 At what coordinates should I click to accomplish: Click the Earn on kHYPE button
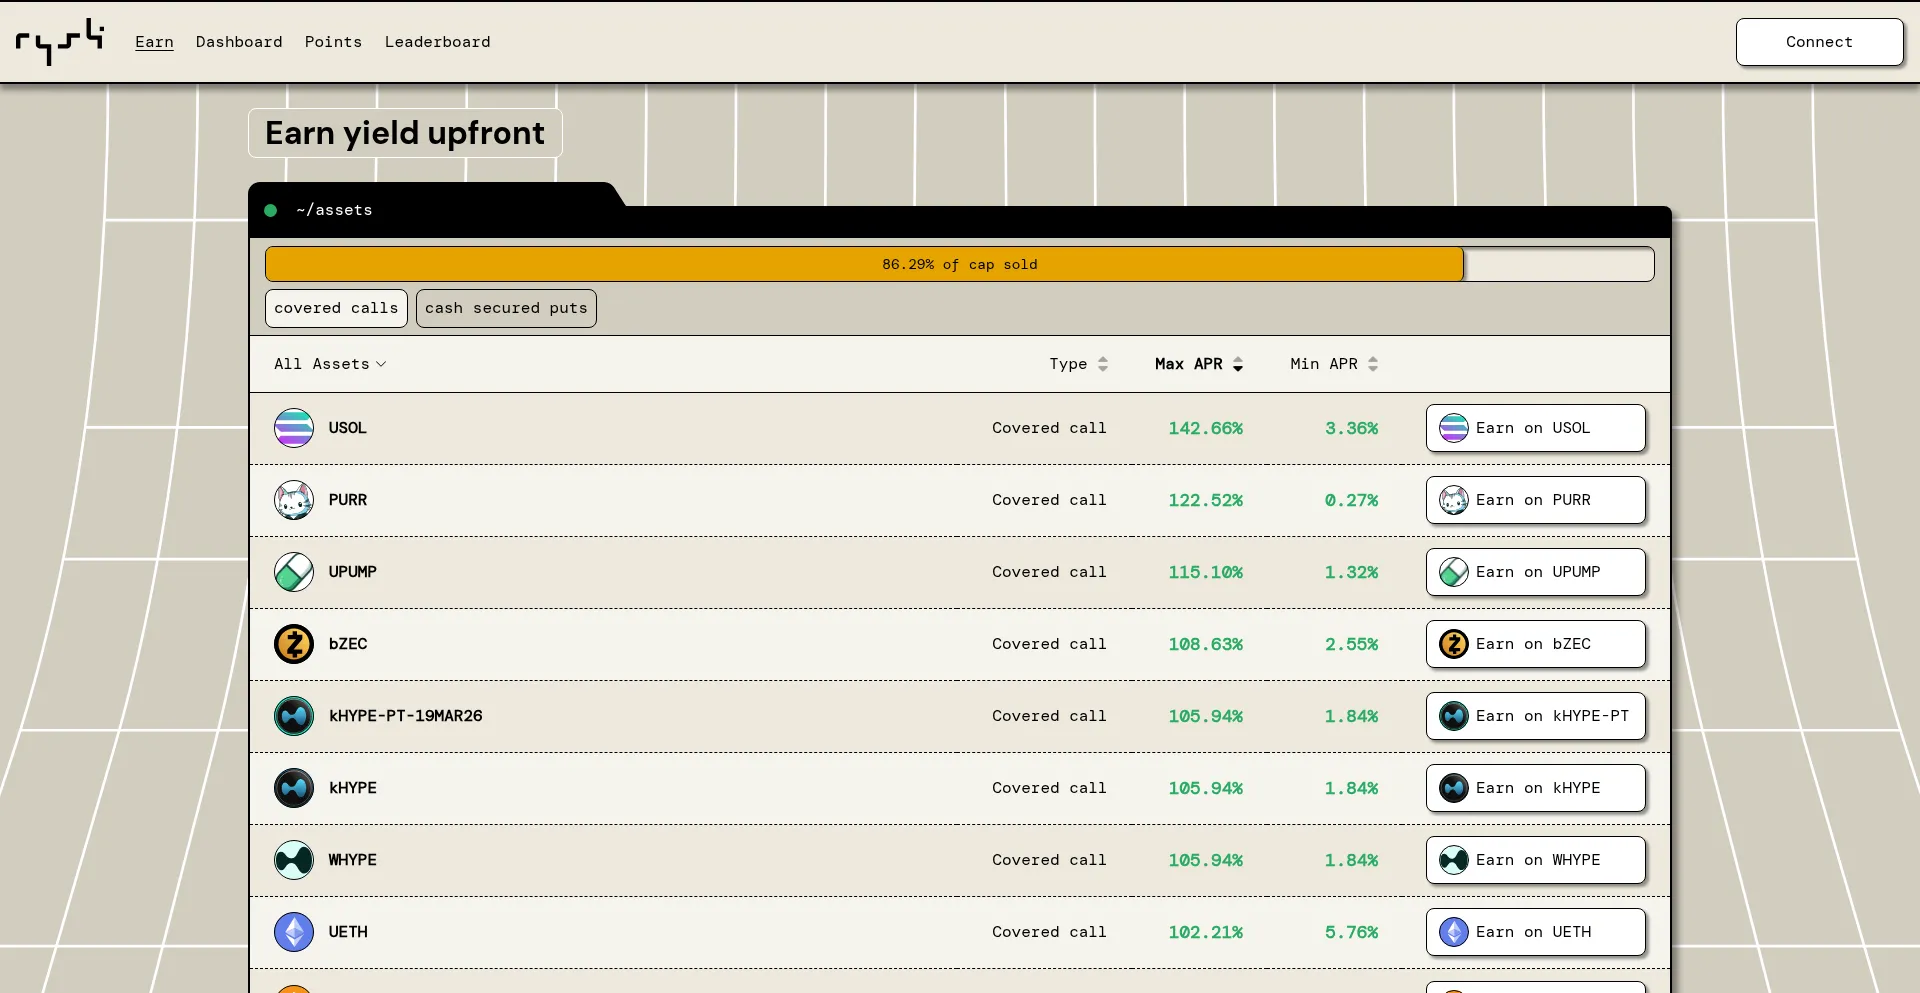(x=1535, y=788)
